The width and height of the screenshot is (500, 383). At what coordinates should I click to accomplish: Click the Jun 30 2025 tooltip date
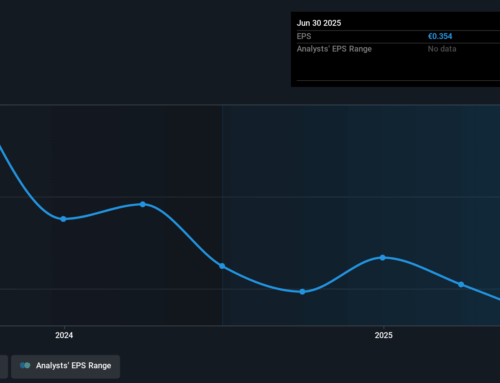[319, 23]
